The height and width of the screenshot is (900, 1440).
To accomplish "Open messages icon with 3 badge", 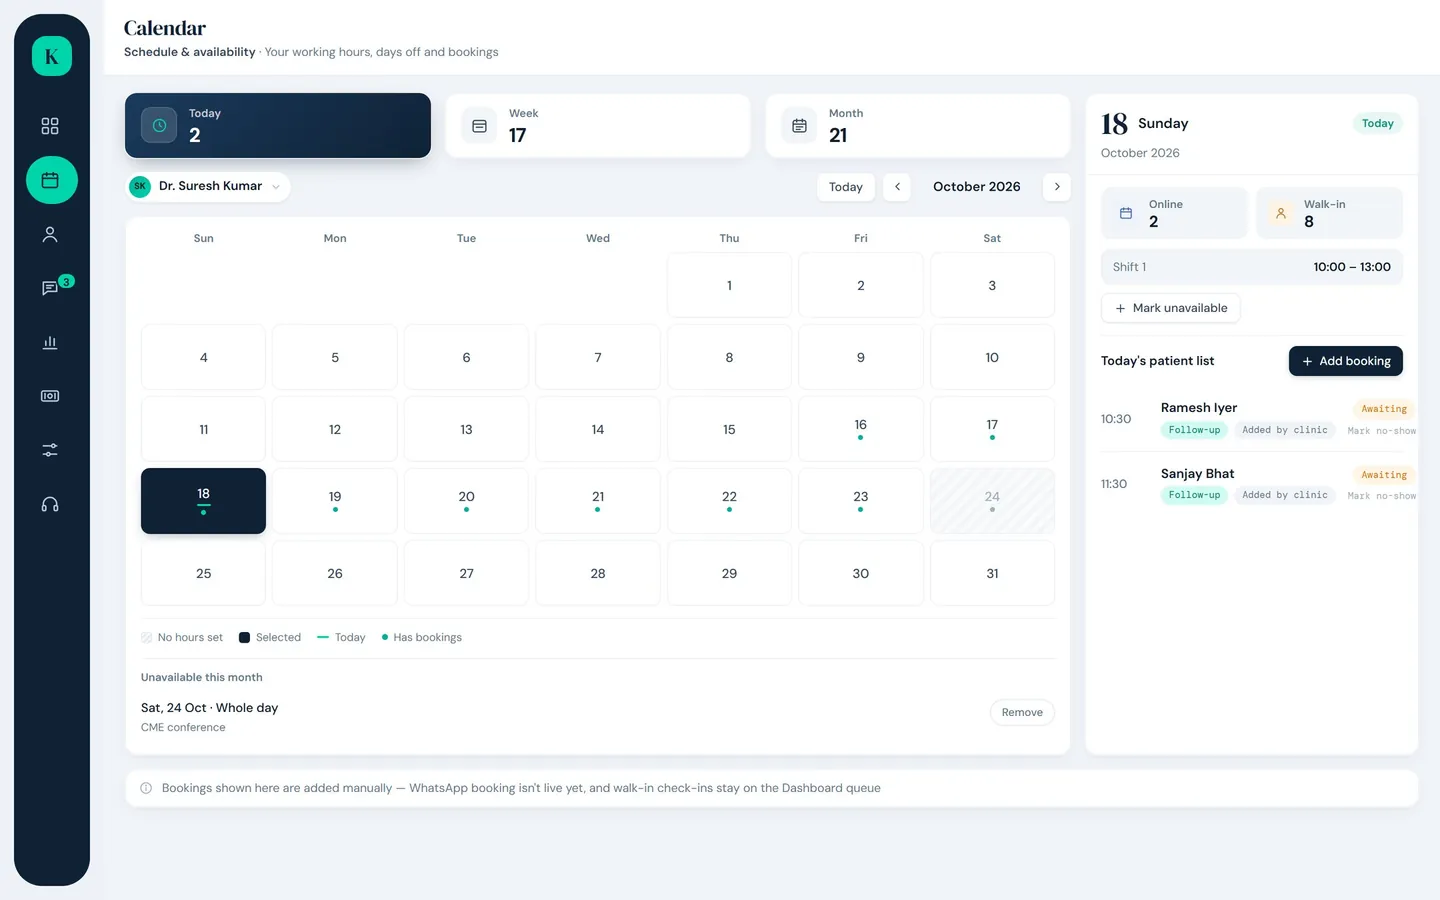I will [x=50, y=288].
